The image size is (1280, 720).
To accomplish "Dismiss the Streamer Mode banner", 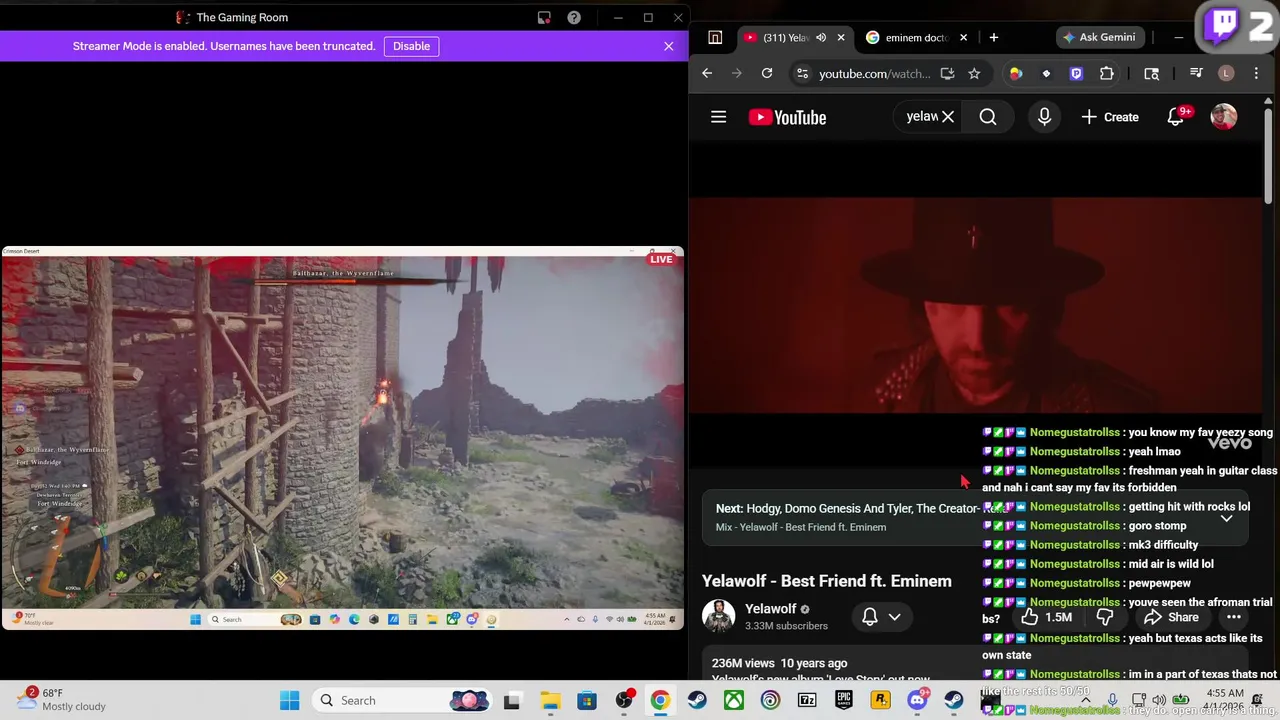I will tap(669, 46).
